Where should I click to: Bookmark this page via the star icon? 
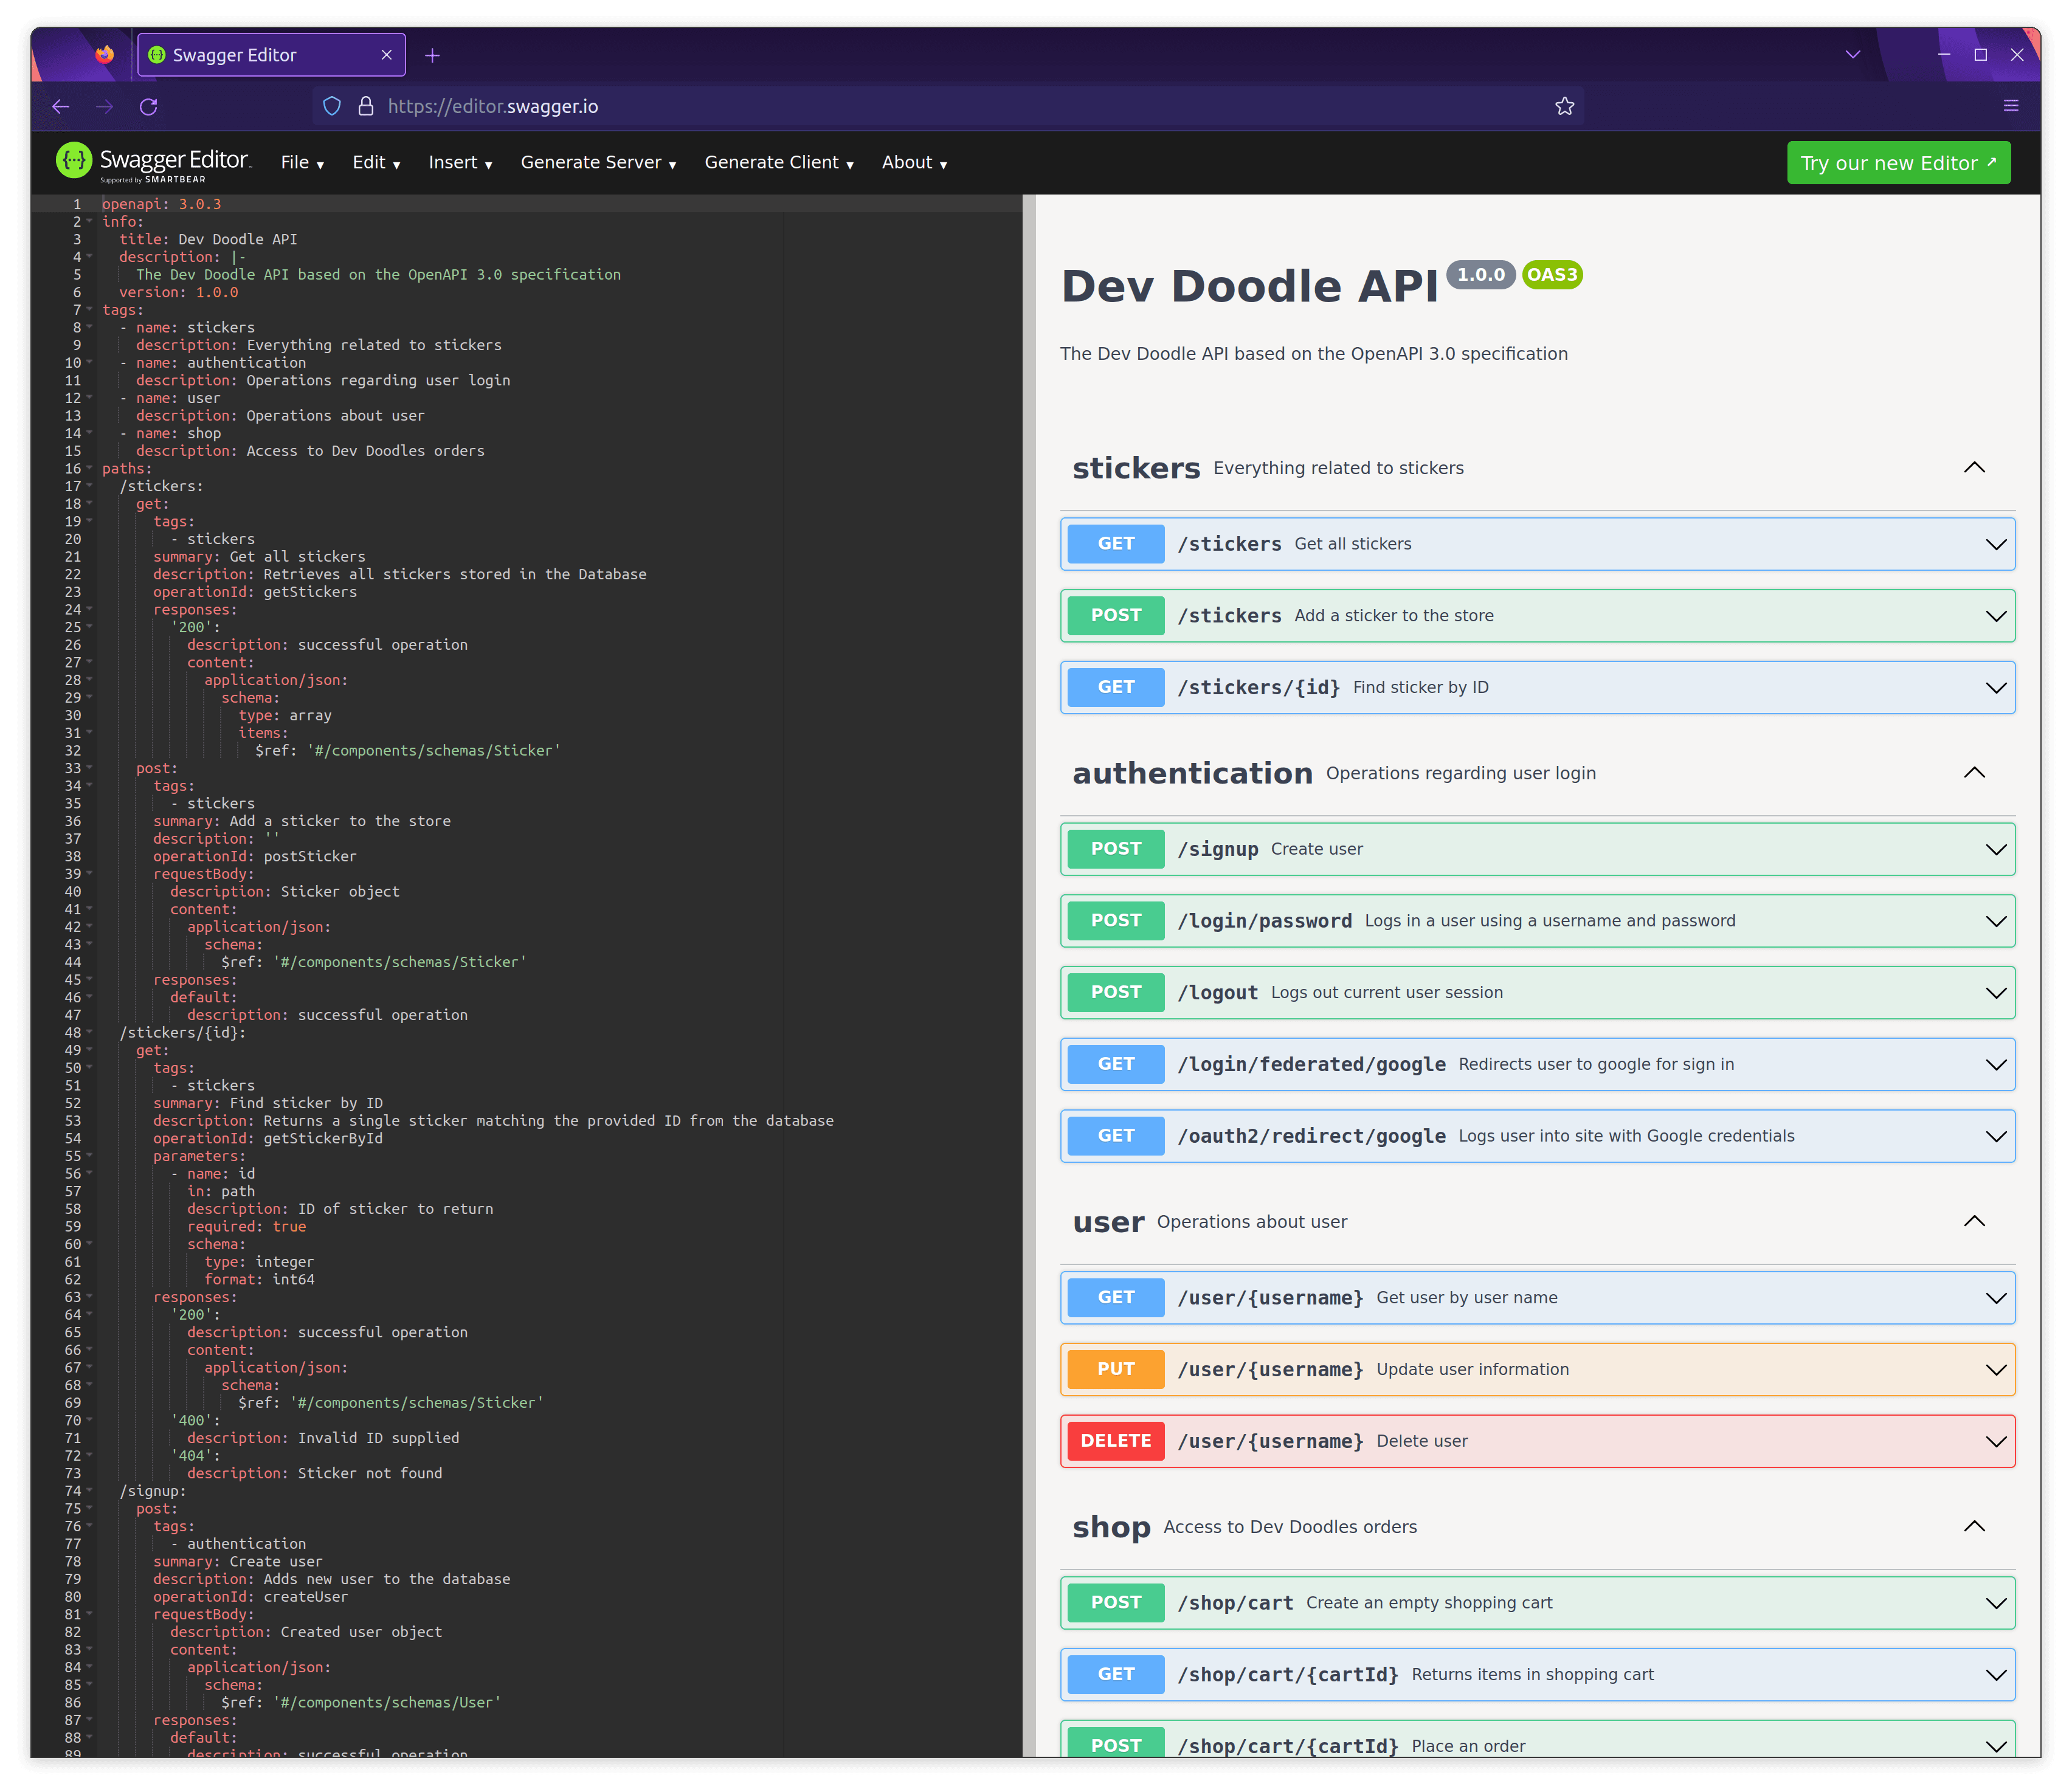coord(1566,106)
